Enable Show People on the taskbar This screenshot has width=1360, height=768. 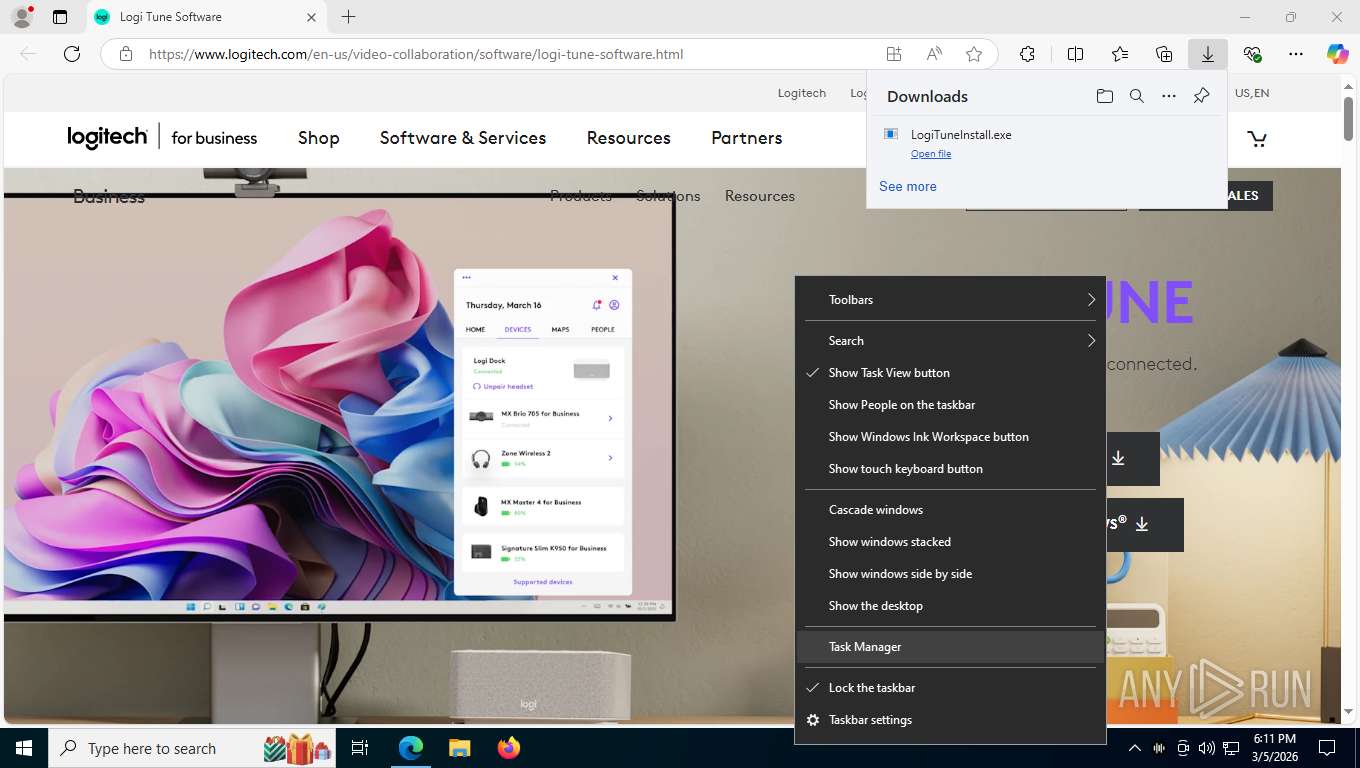(x=950, y=405)
